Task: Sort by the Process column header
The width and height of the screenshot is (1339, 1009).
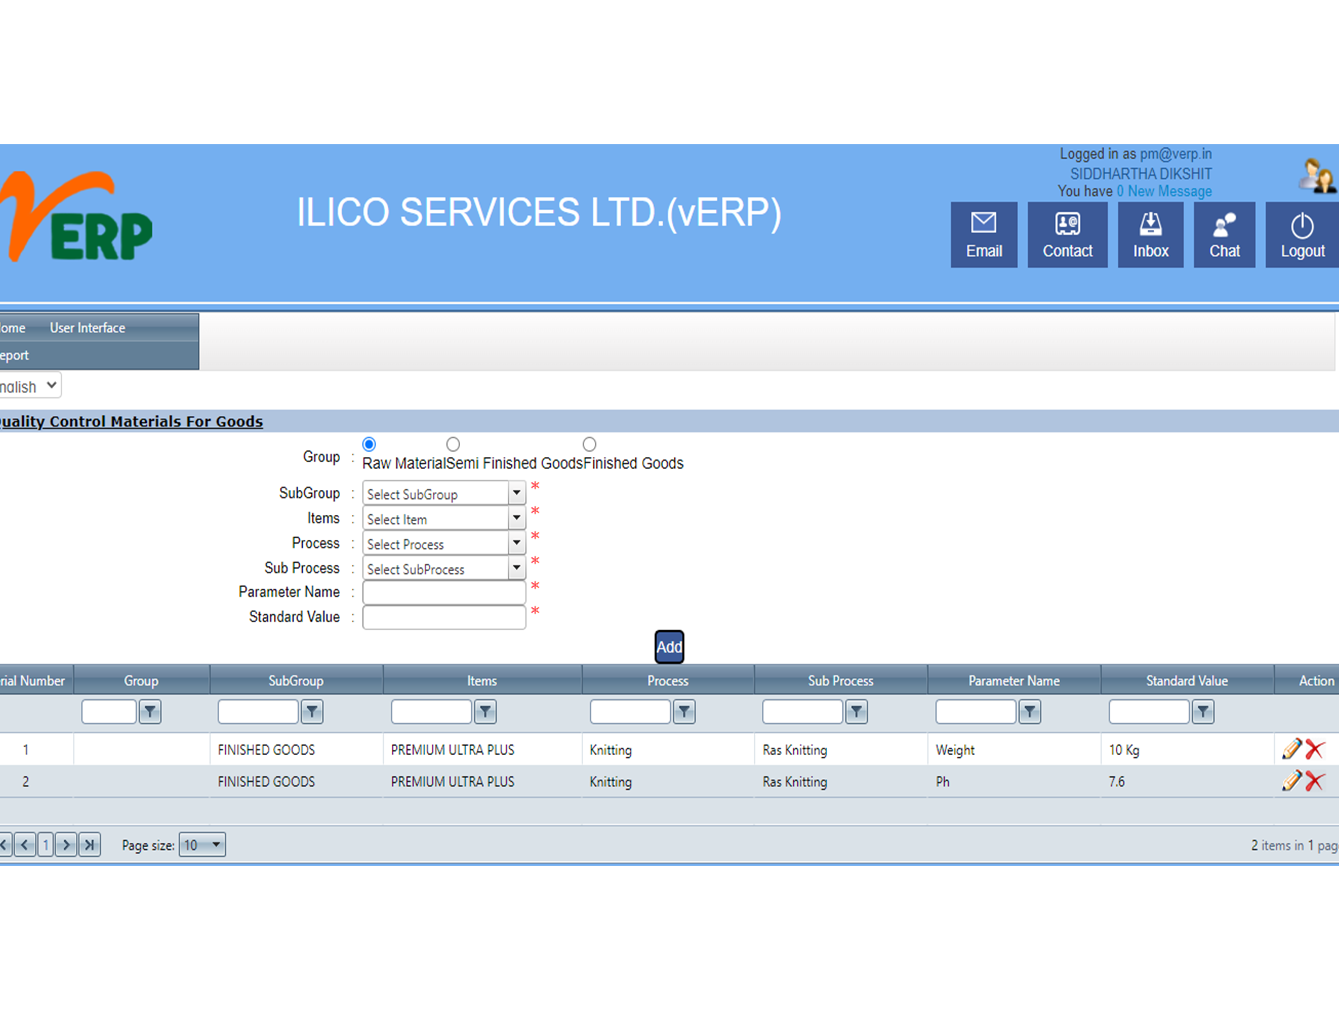Action: tap(668, 681)
